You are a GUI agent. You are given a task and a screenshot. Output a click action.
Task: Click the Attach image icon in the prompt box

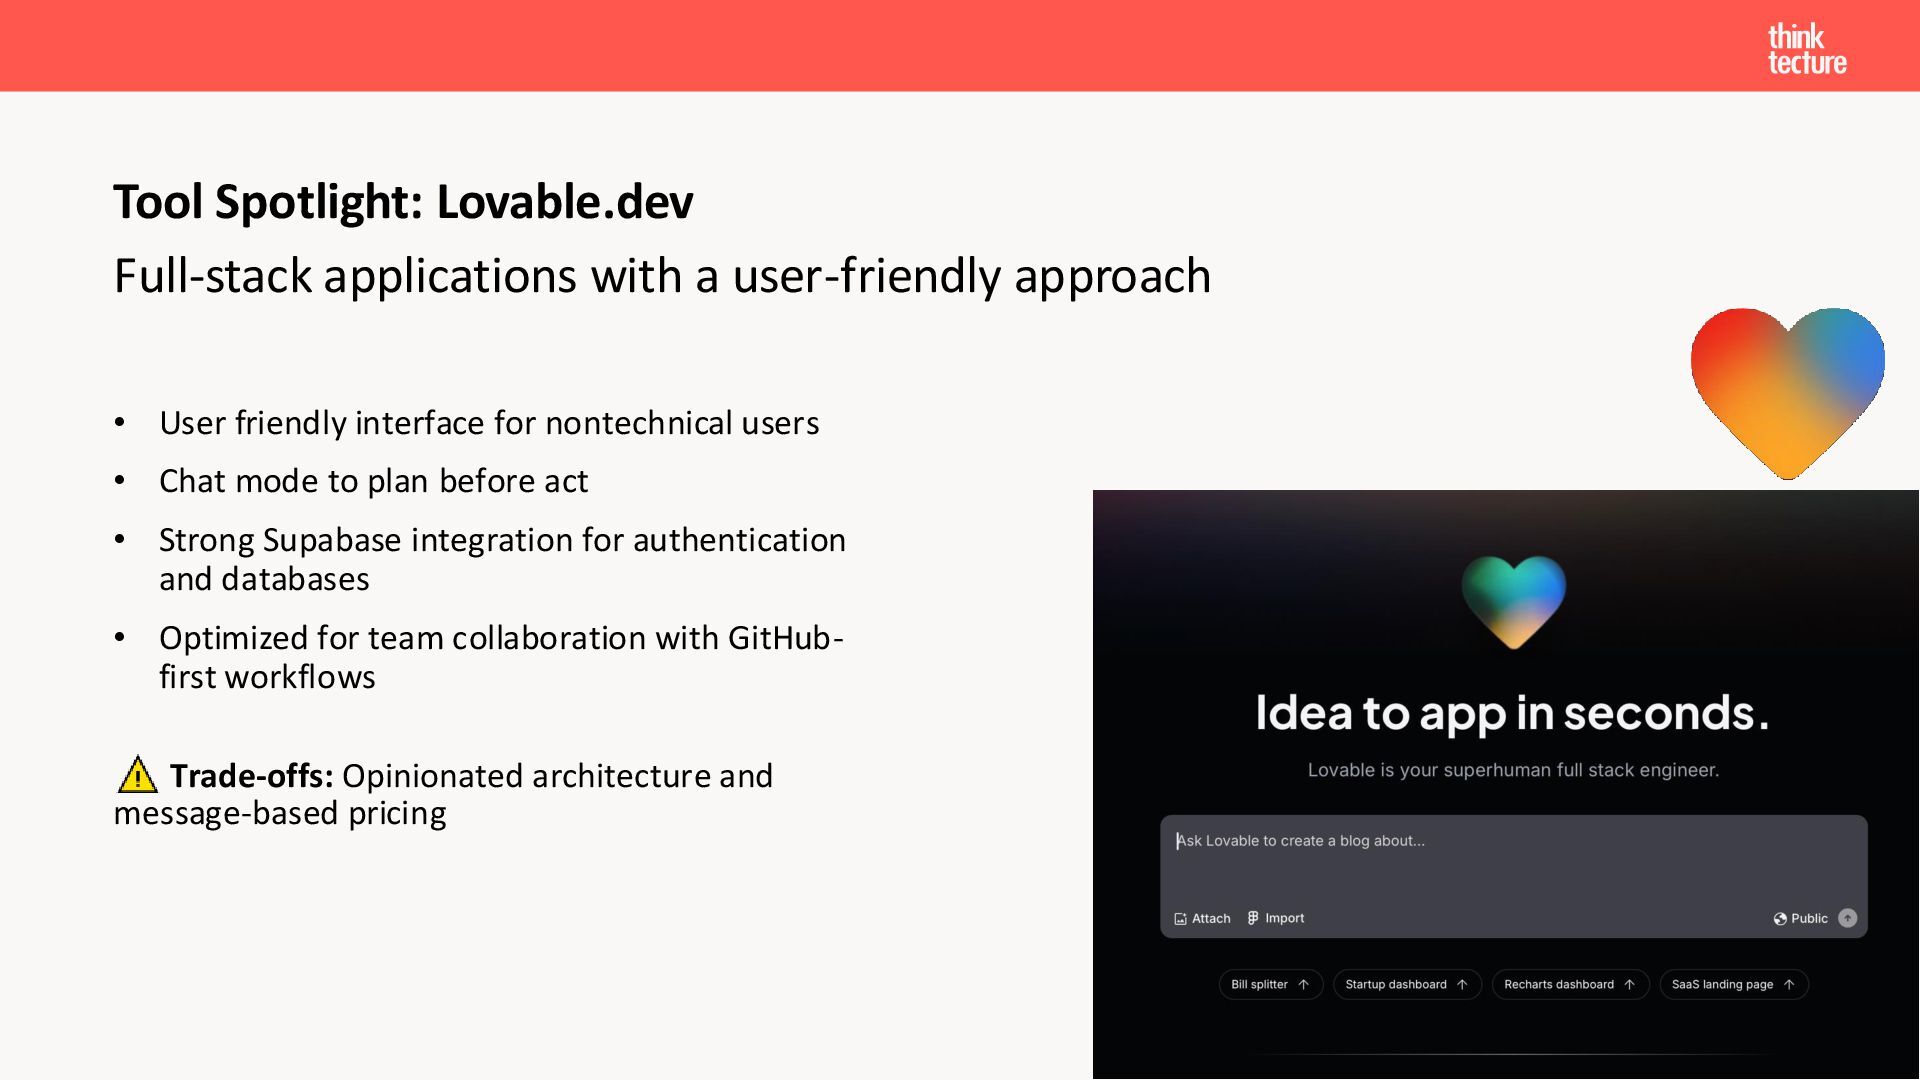pos(1180,919)
